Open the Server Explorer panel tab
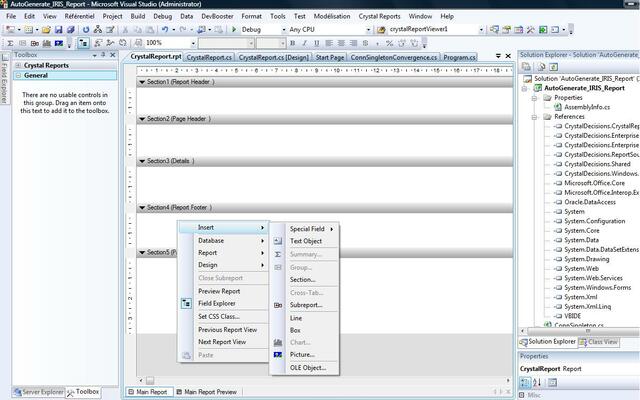This screenshot has width=640, height=400. tap(38, 392)
